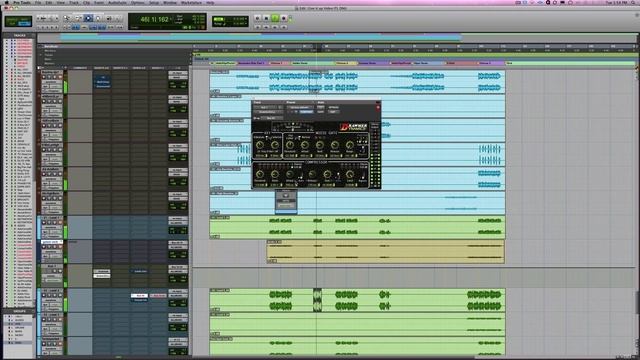Toggle the highlighted Grid edit mode

[25, 24]
